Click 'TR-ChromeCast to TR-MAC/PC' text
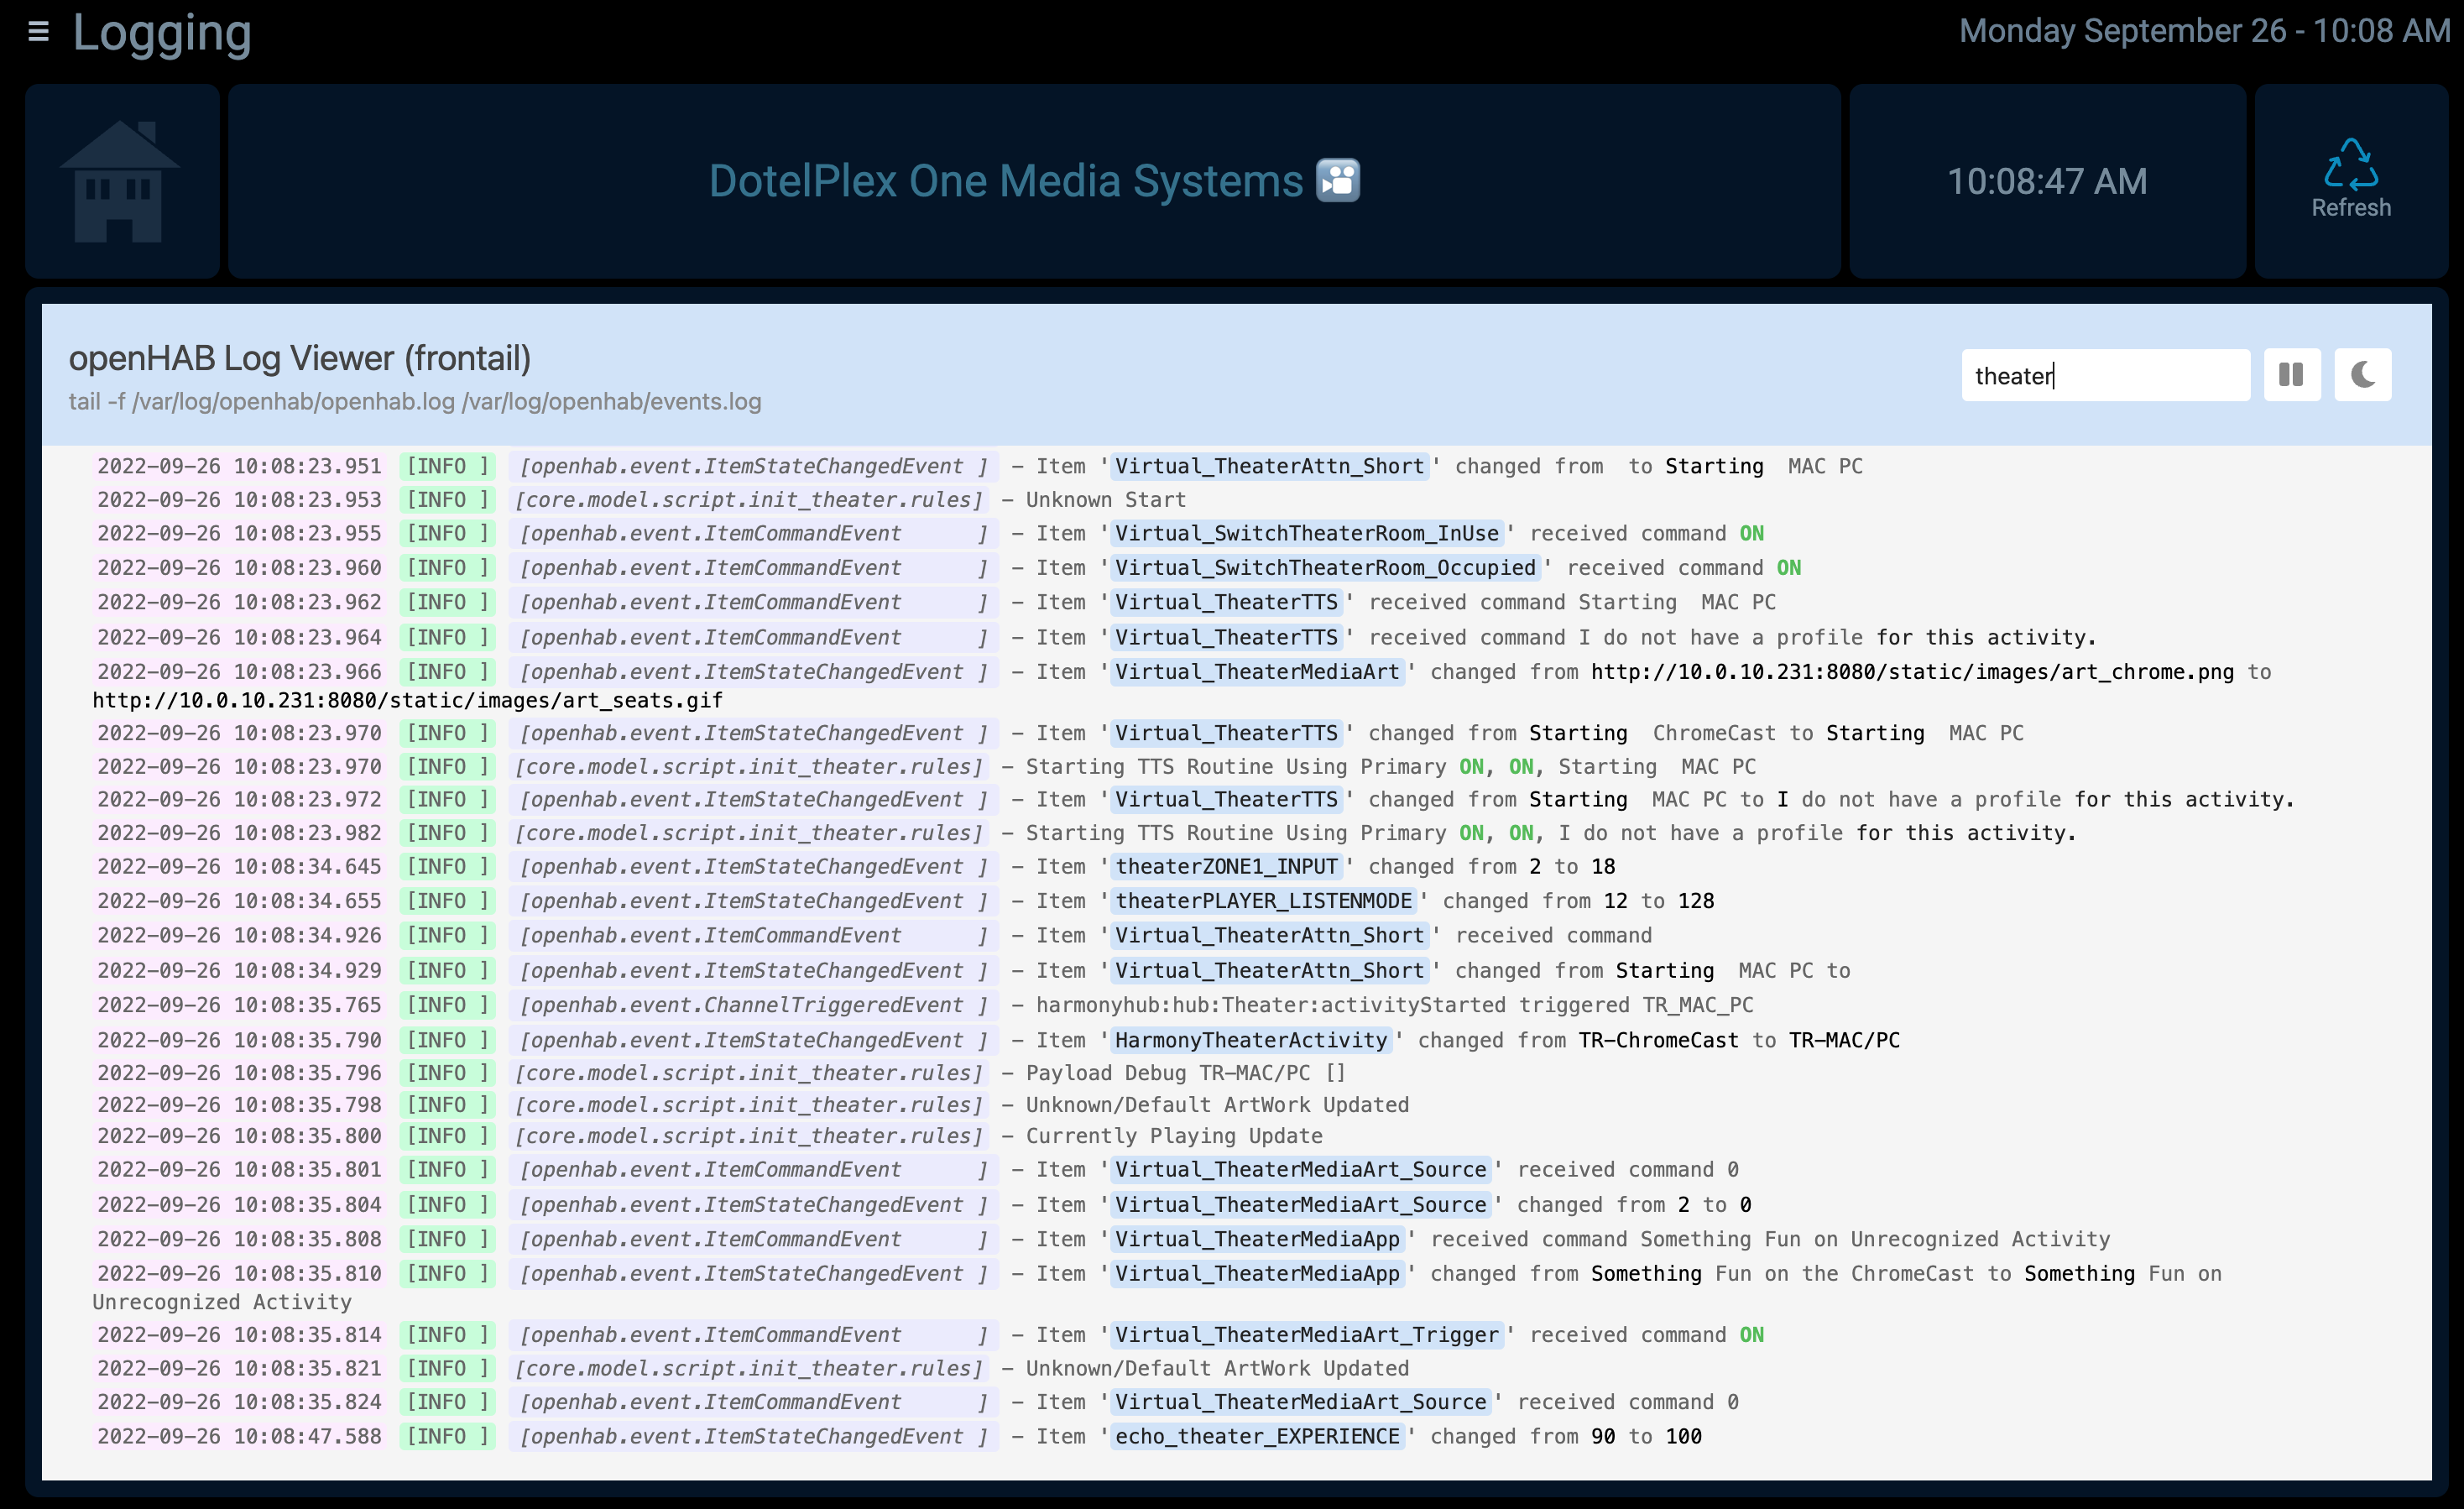The width and height of the screenshot is (2464, 1509). pos(1739,1039)
